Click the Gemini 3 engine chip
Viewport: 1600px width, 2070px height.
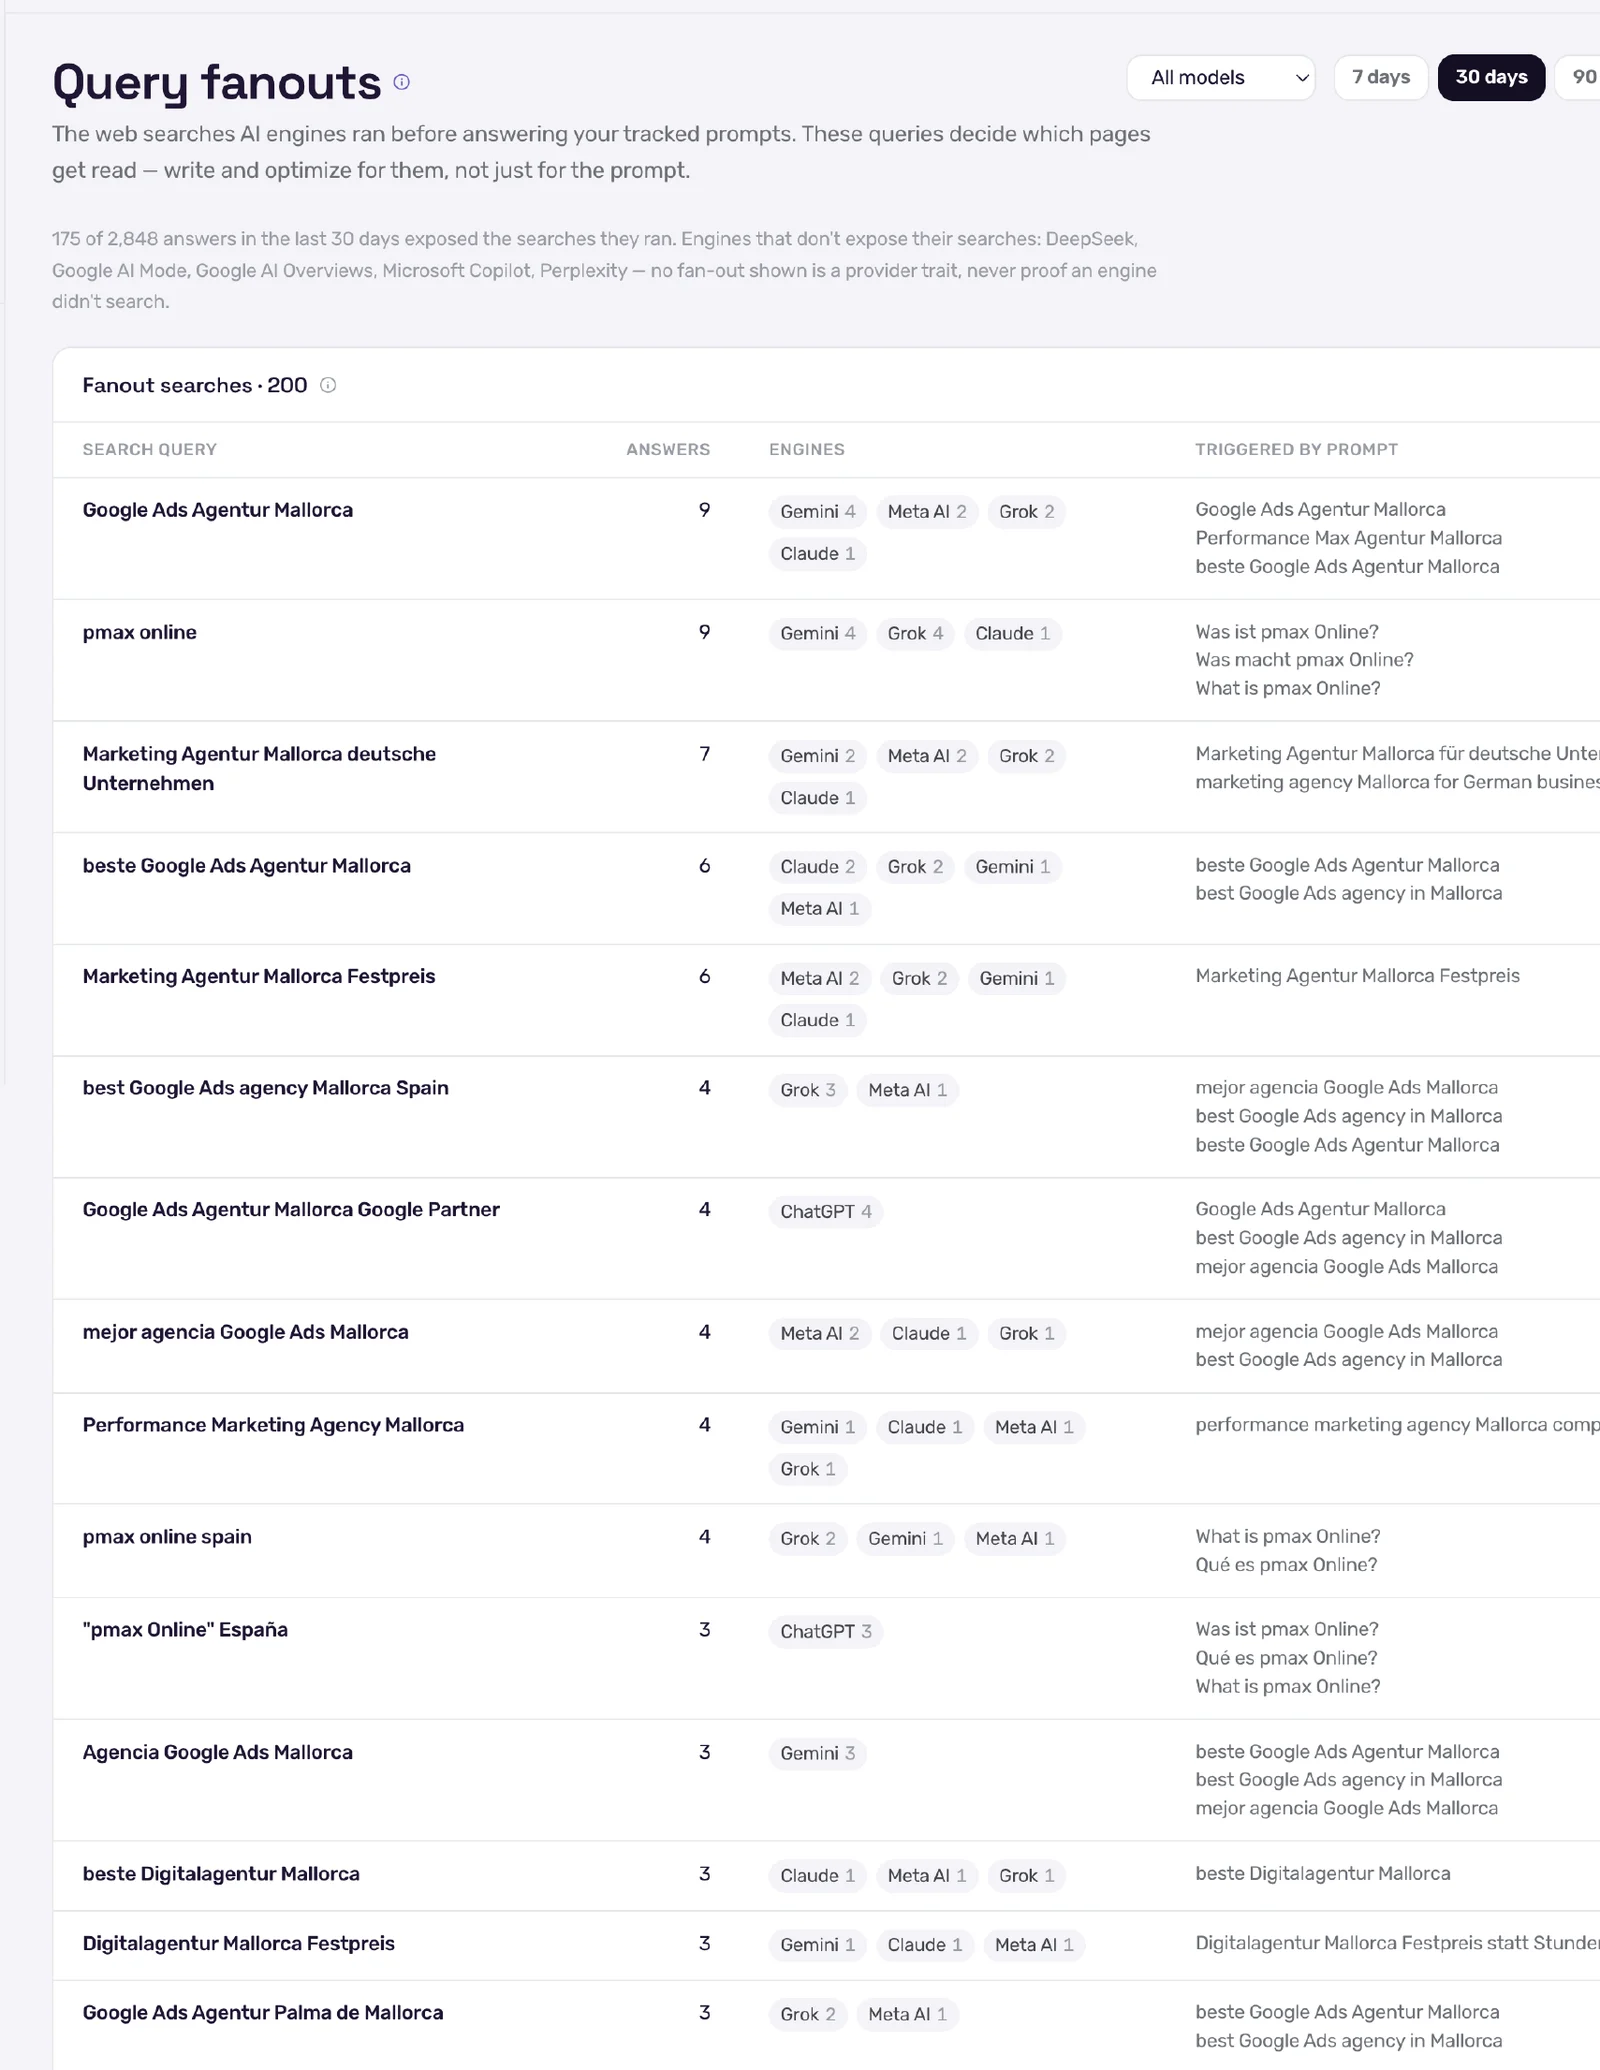tap(818, 1753)
